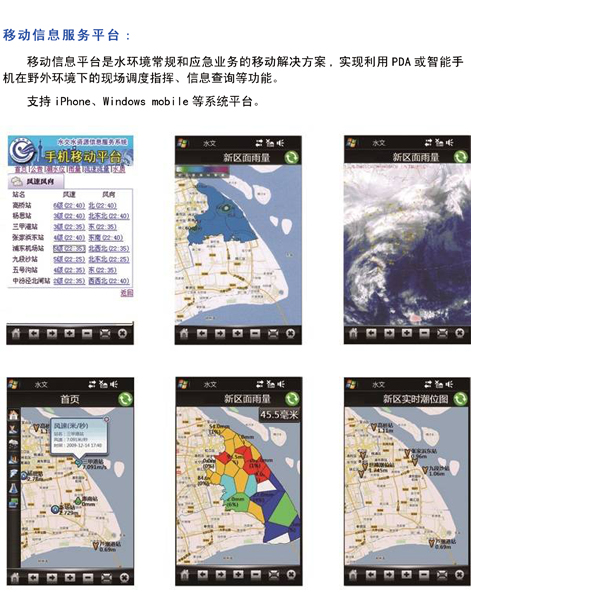Open 高桥站 wind speed link 6级 (22:40)
600x600 pixels.
(69, 204)
